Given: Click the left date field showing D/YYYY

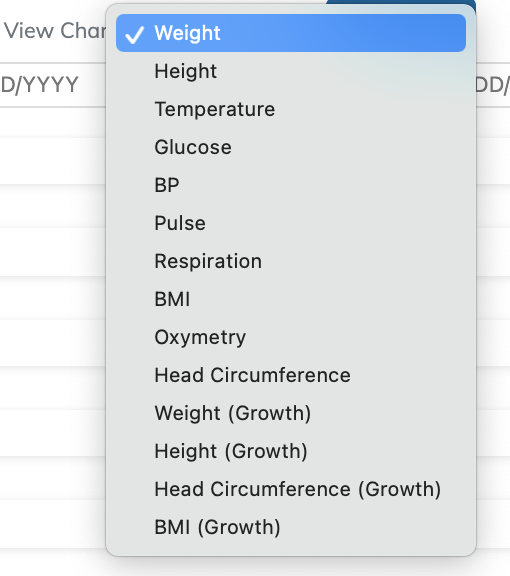Looking at the screenshot, I should point(53,85).
